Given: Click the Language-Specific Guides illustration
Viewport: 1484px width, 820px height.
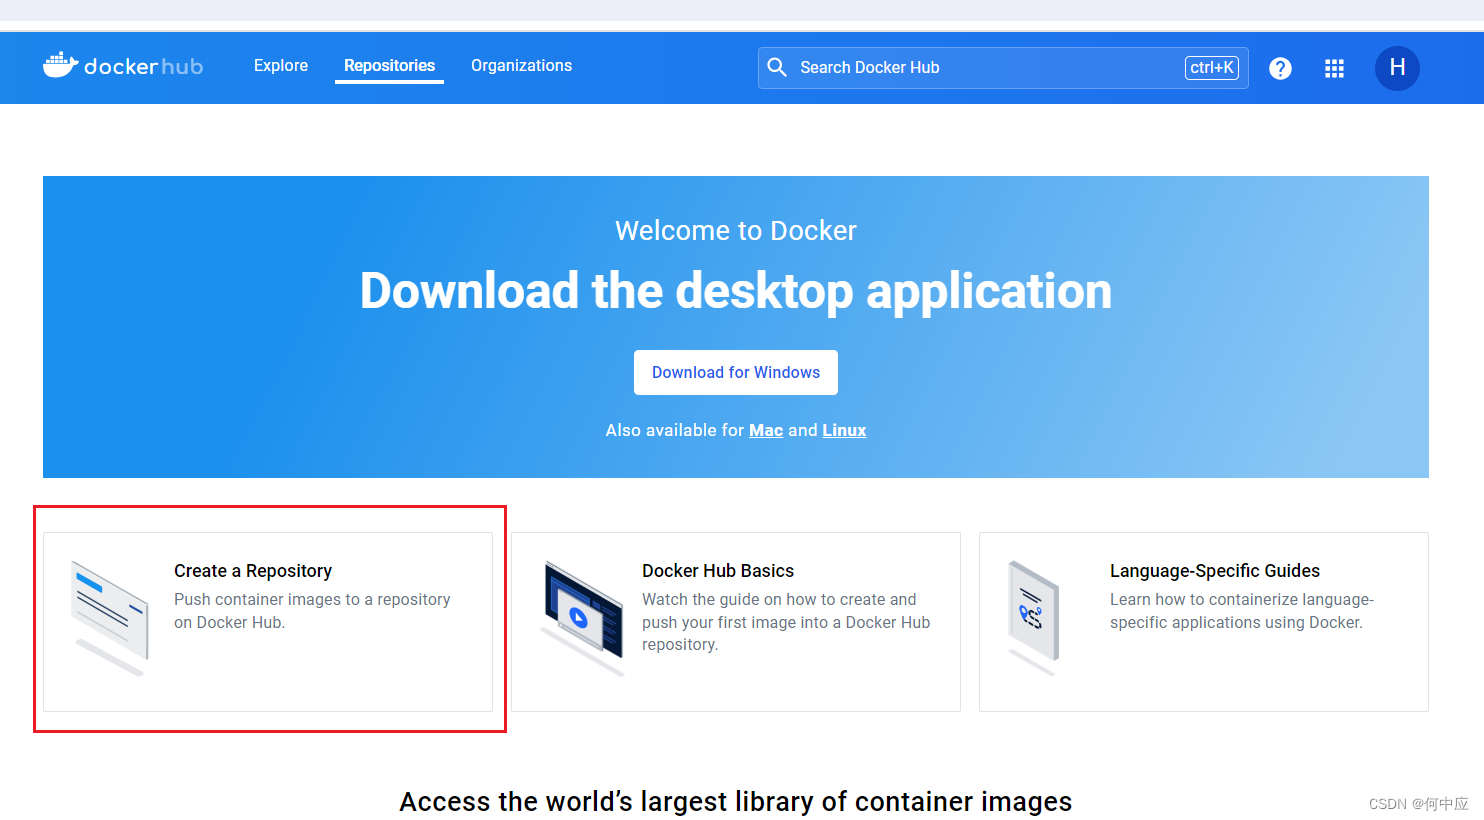Looking at the screenshot, I should [1033, 618].
